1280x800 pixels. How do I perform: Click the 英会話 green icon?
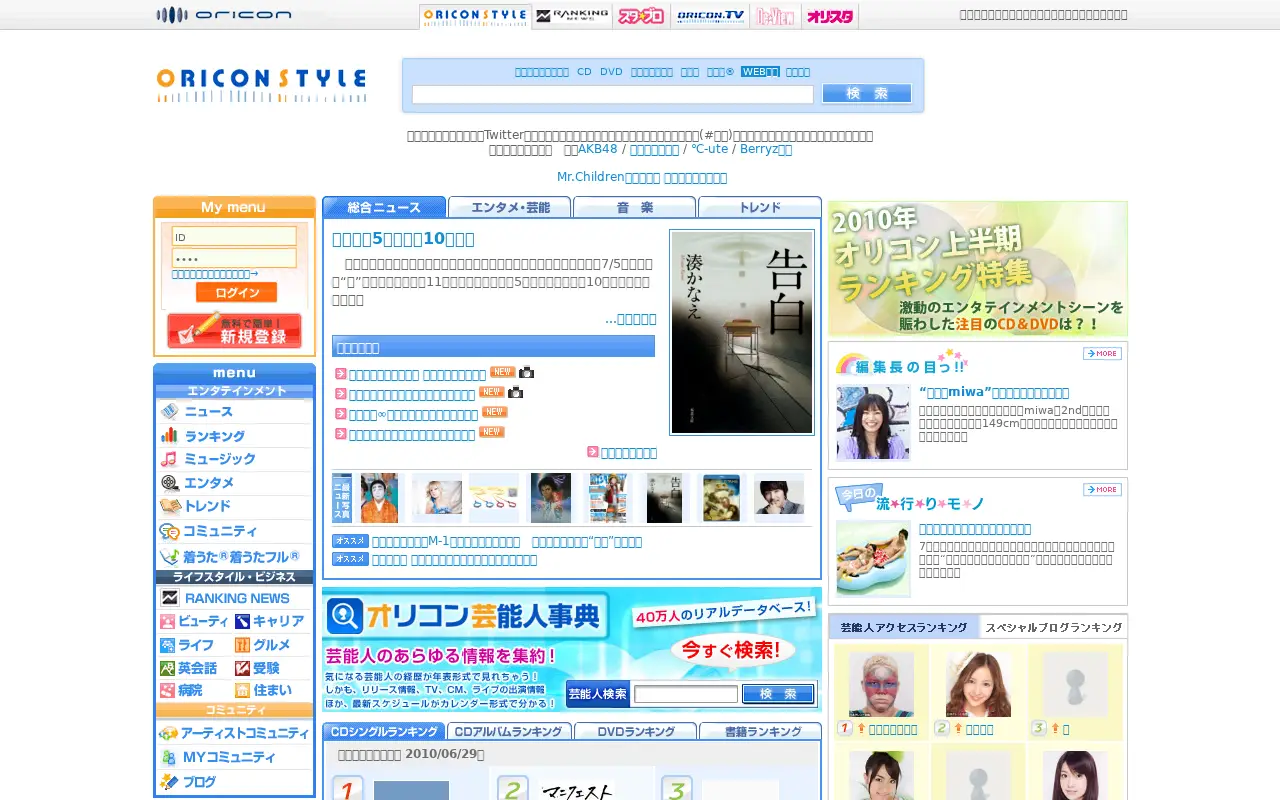click(167, 668)
